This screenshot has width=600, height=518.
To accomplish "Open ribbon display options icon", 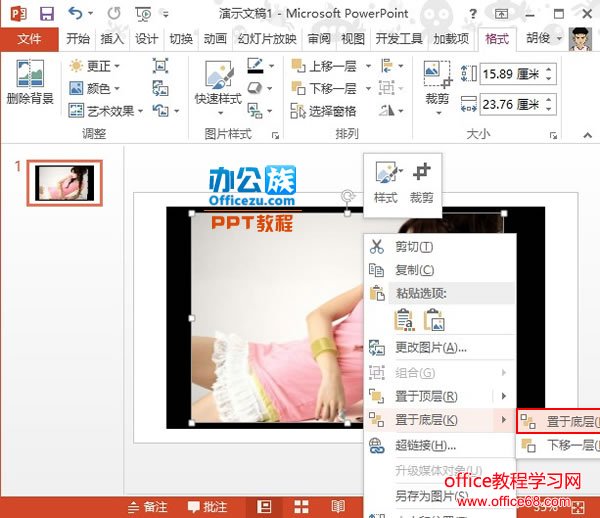I will (x=501, y=14).
